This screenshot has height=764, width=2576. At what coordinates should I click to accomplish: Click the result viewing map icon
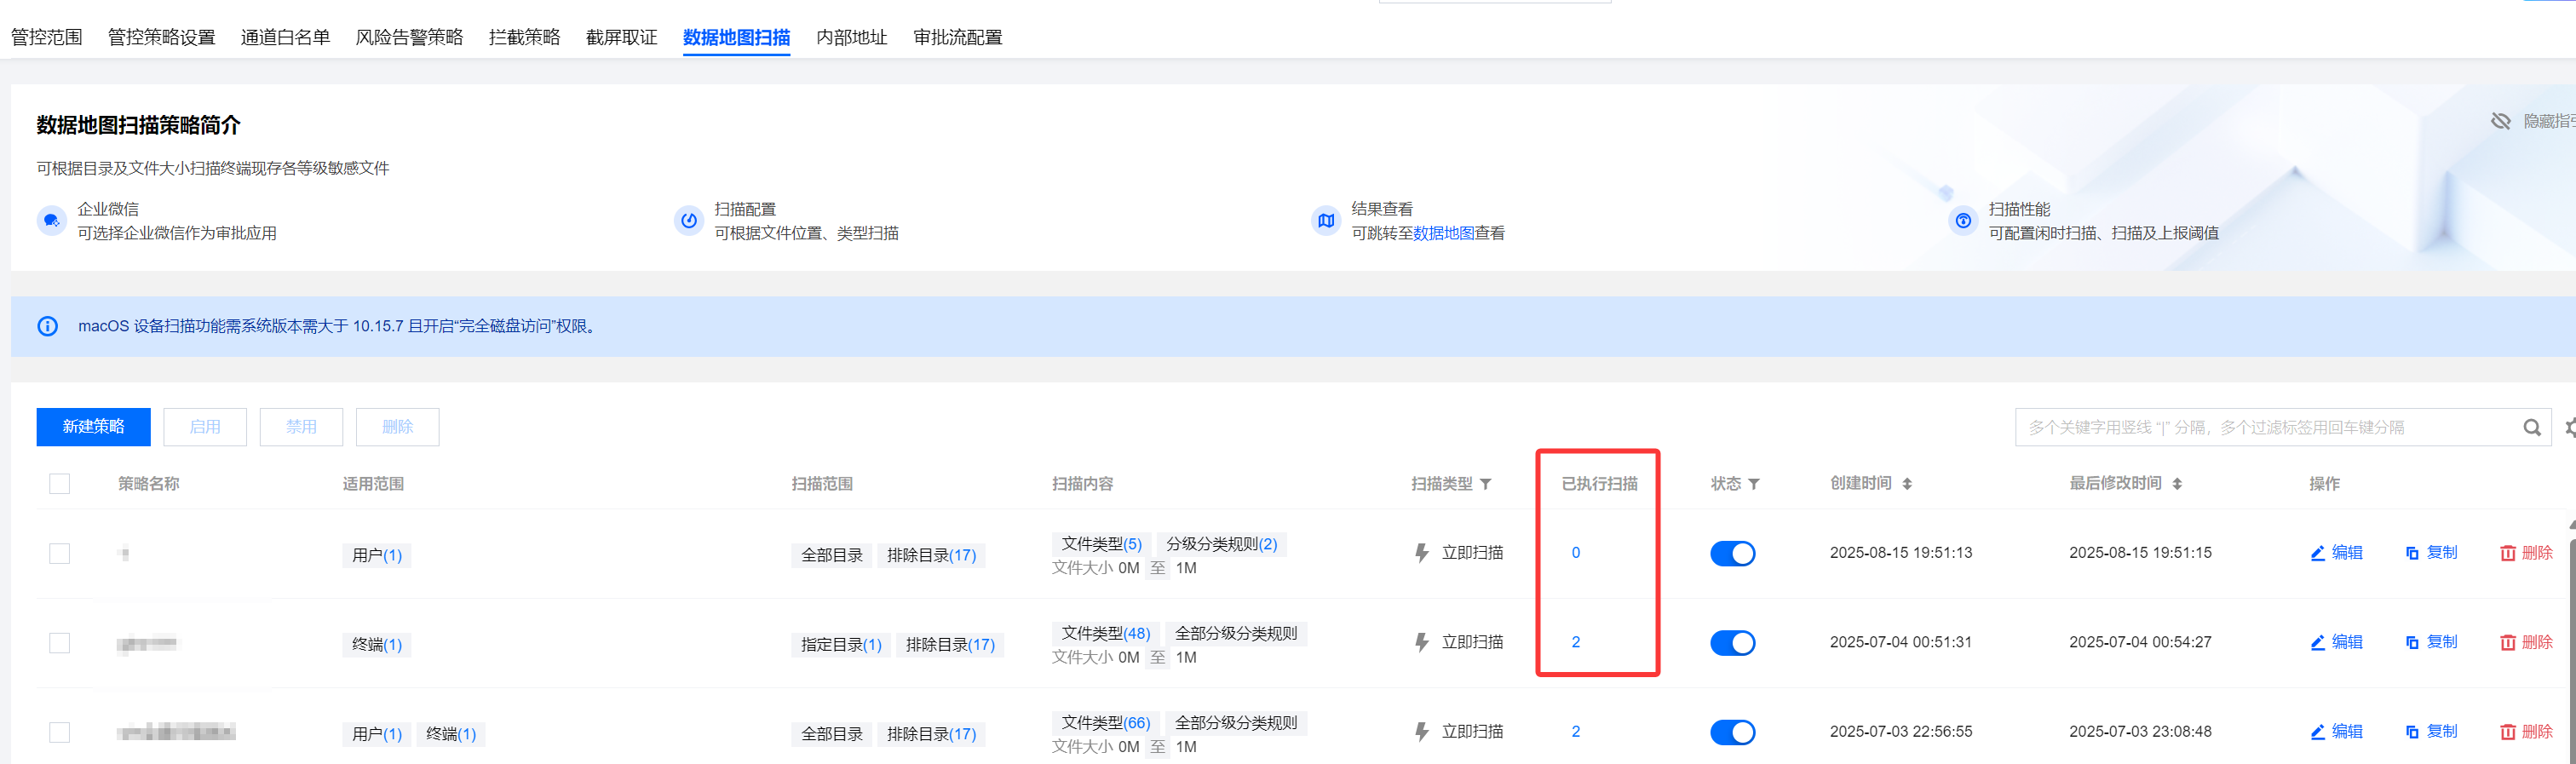pyautogui.click(x=1325, y=221)
